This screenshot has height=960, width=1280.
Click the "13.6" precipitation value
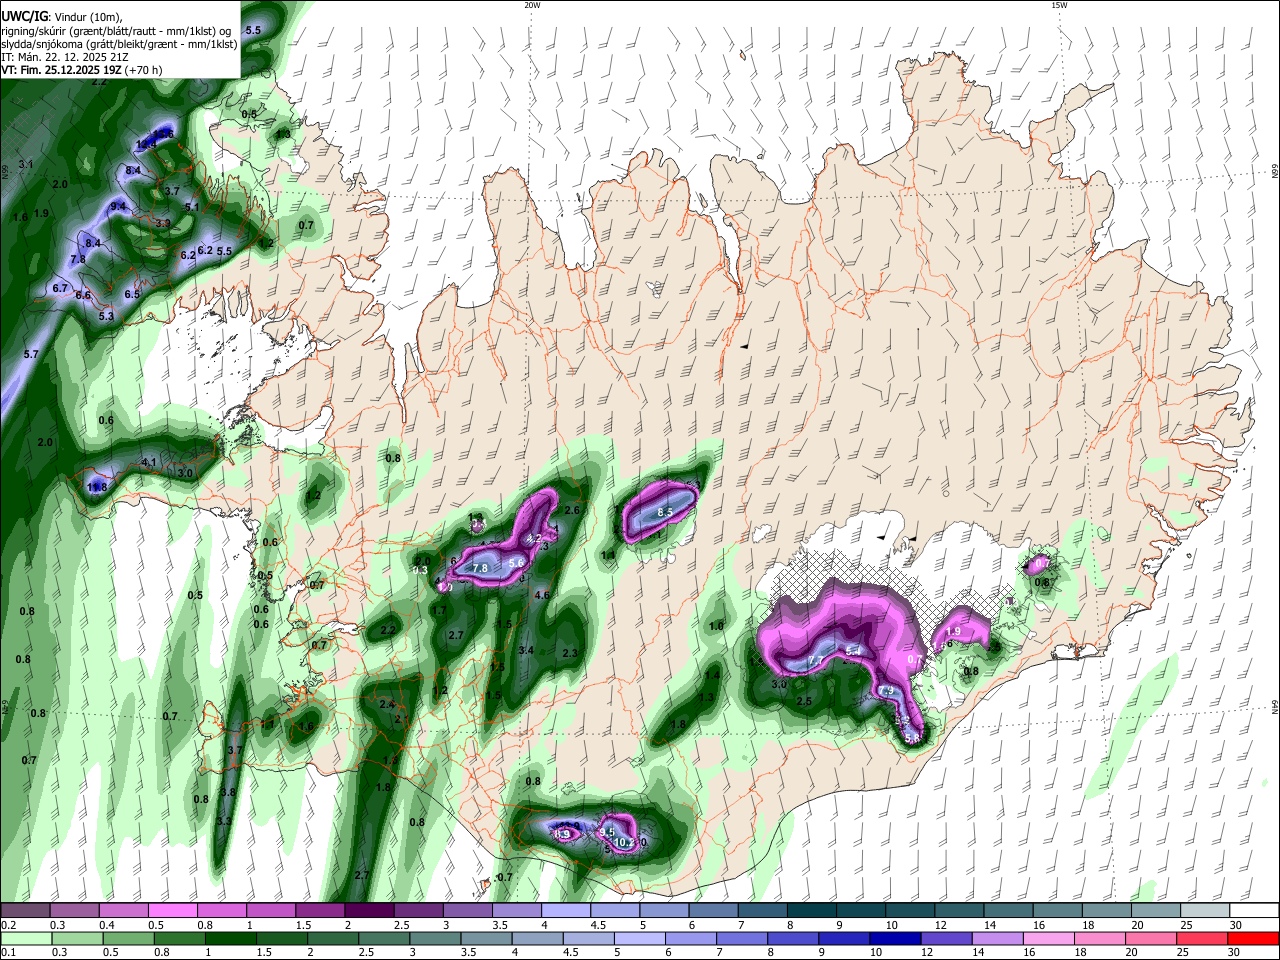pos(163,133)
